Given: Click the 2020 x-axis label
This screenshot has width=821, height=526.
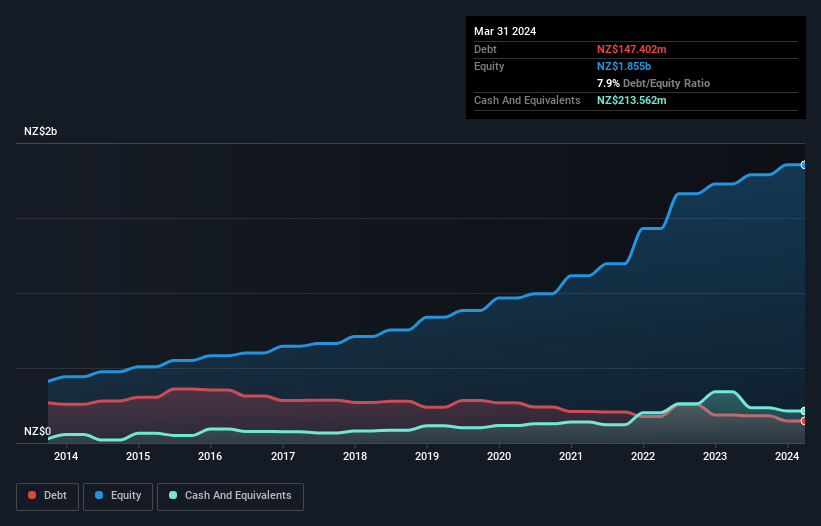Looking at the screenshot, I should click(499, 456).
